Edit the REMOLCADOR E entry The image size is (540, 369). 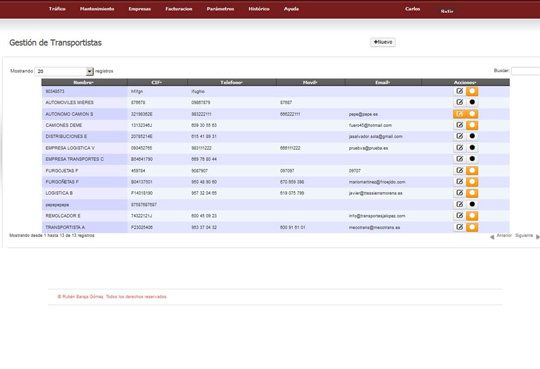pos(459,216)
